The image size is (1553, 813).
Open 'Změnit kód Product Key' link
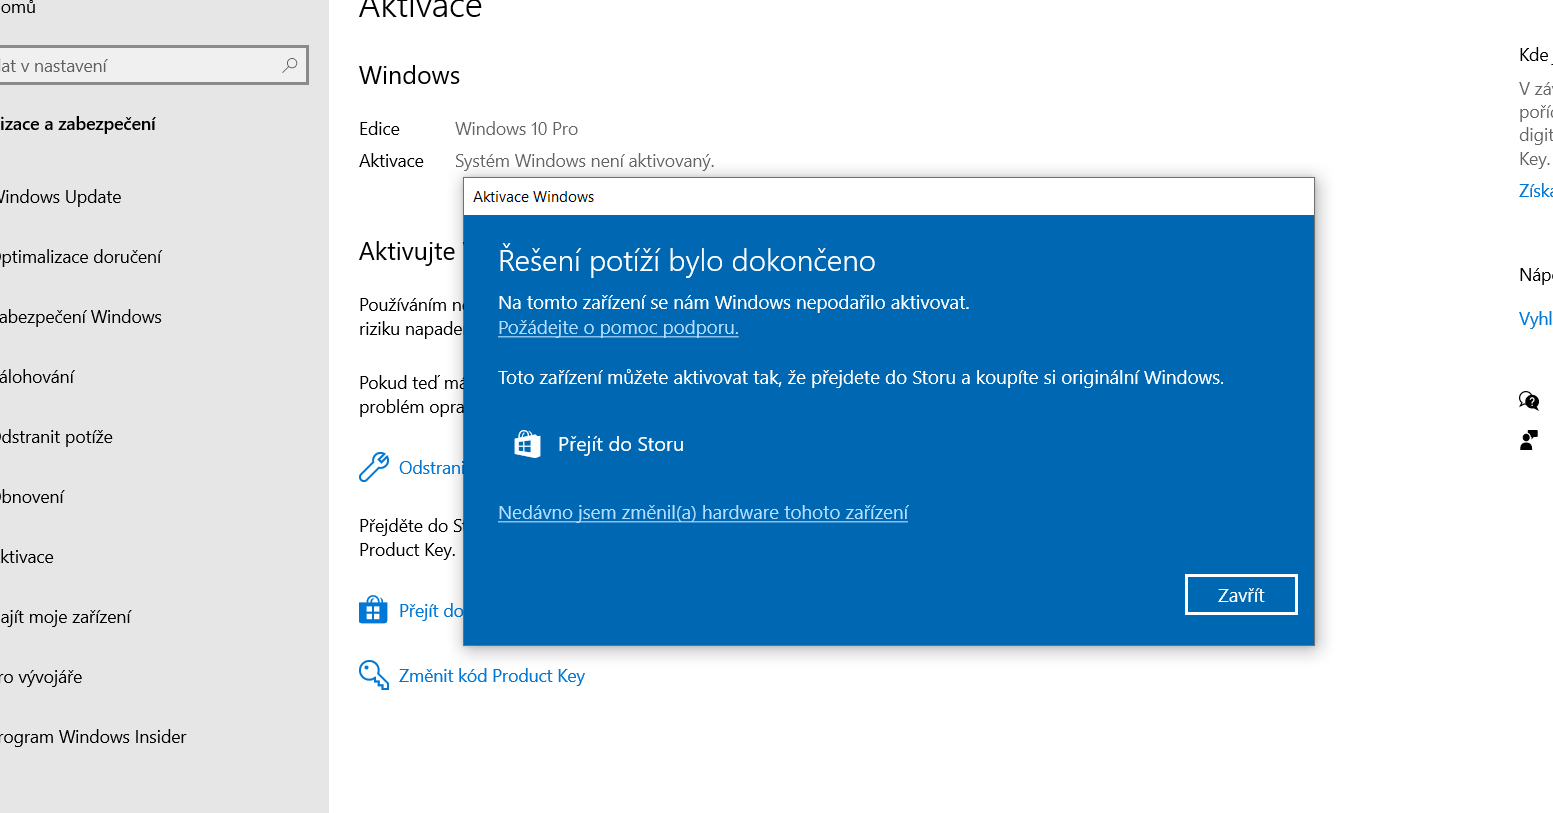pyautogui.click(x=491, y=676)
